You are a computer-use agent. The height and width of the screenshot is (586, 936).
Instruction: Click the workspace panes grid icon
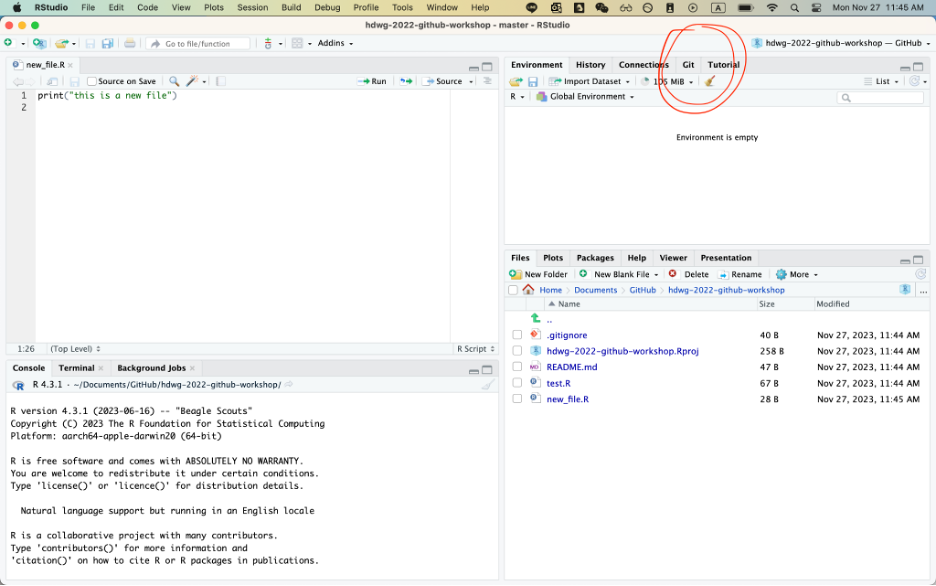pos(297,43)
